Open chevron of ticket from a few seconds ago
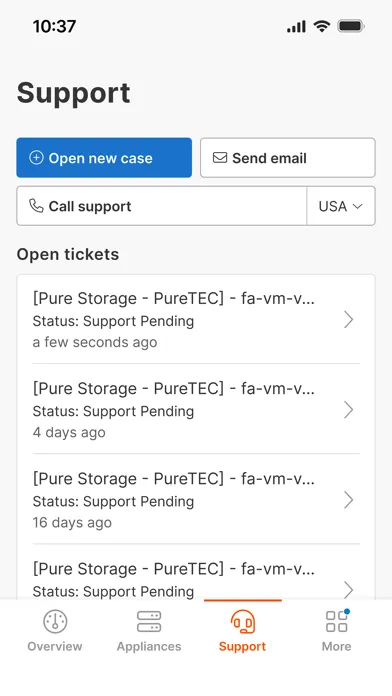Screen dimensions: 392x696 349,320
